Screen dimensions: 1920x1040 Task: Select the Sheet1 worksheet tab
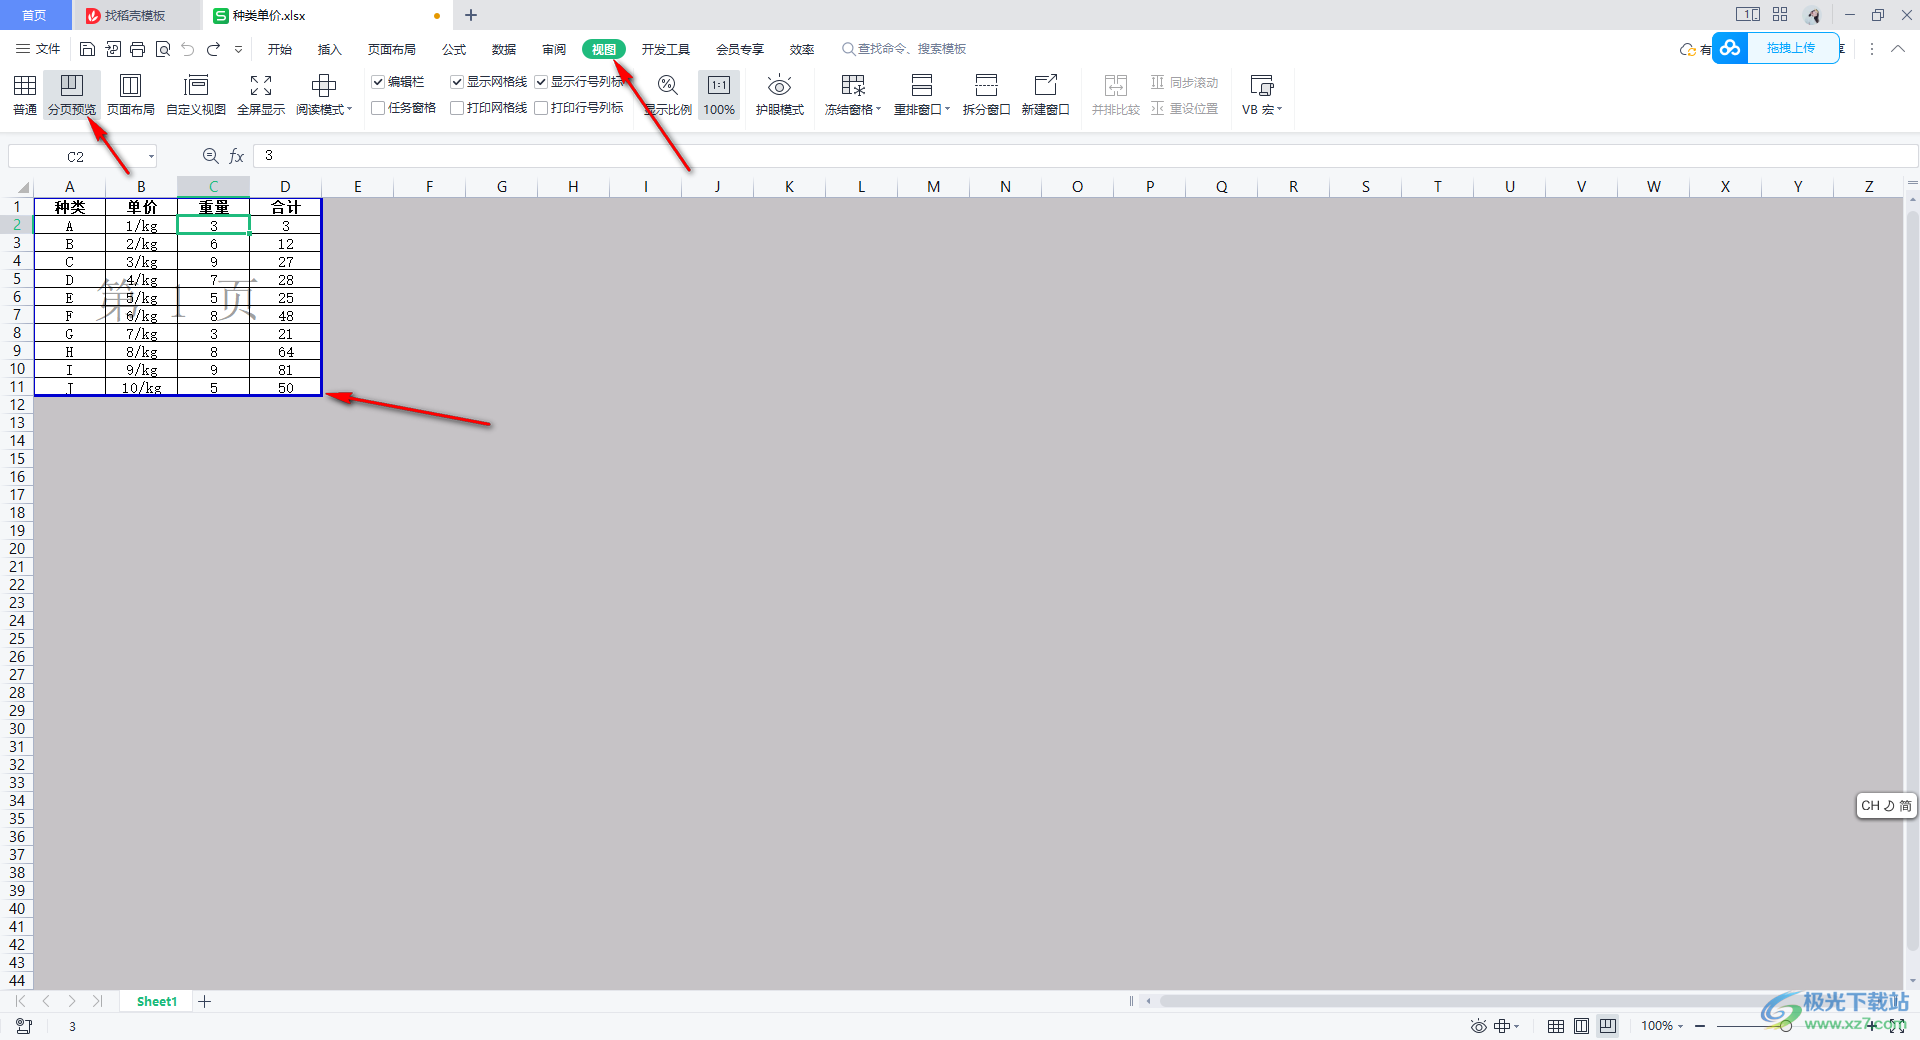157,1001
